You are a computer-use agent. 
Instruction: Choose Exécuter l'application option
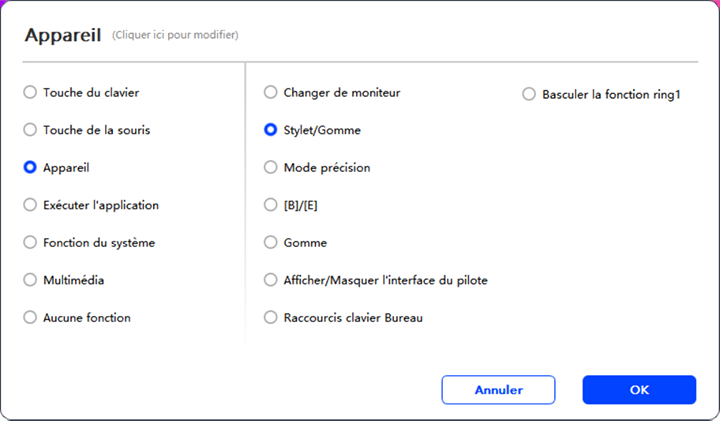[x=30, y=205]
